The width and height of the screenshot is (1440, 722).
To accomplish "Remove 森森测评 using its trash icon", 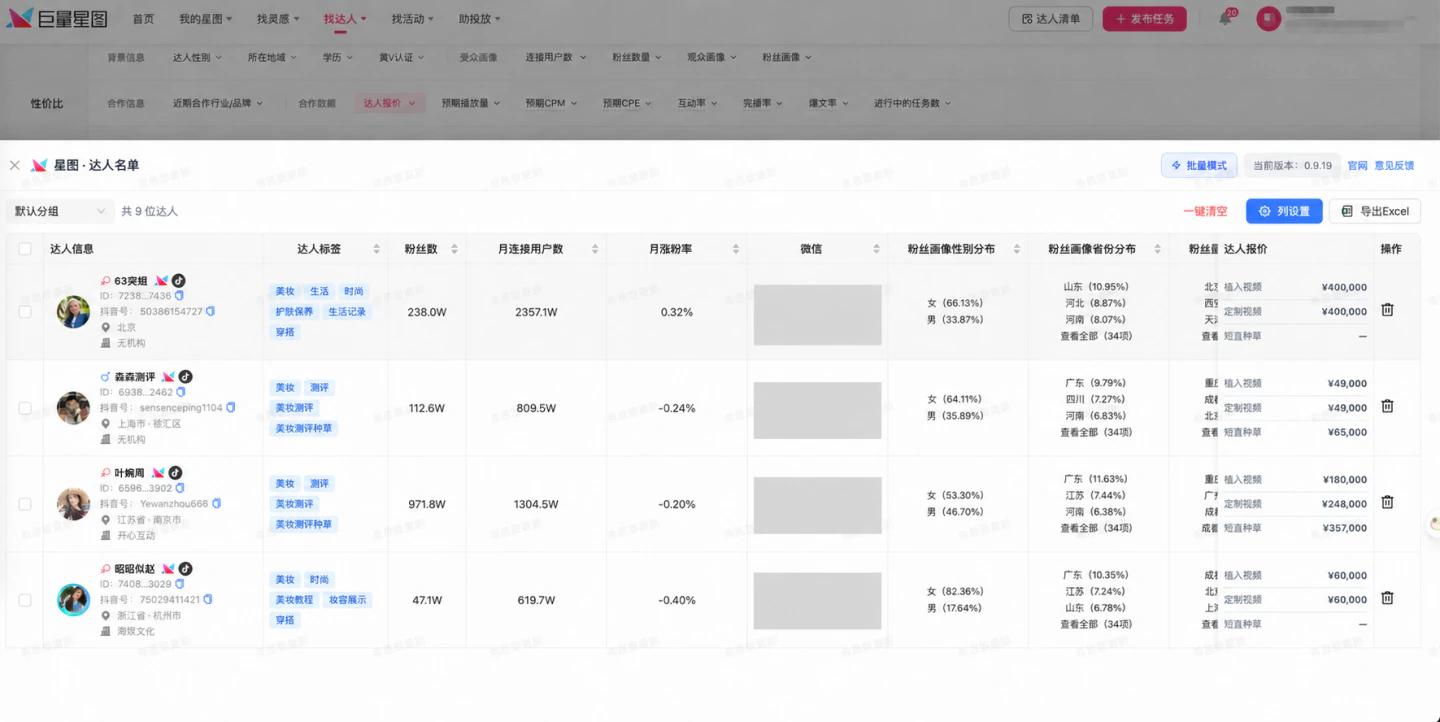I will (1387, 406).
